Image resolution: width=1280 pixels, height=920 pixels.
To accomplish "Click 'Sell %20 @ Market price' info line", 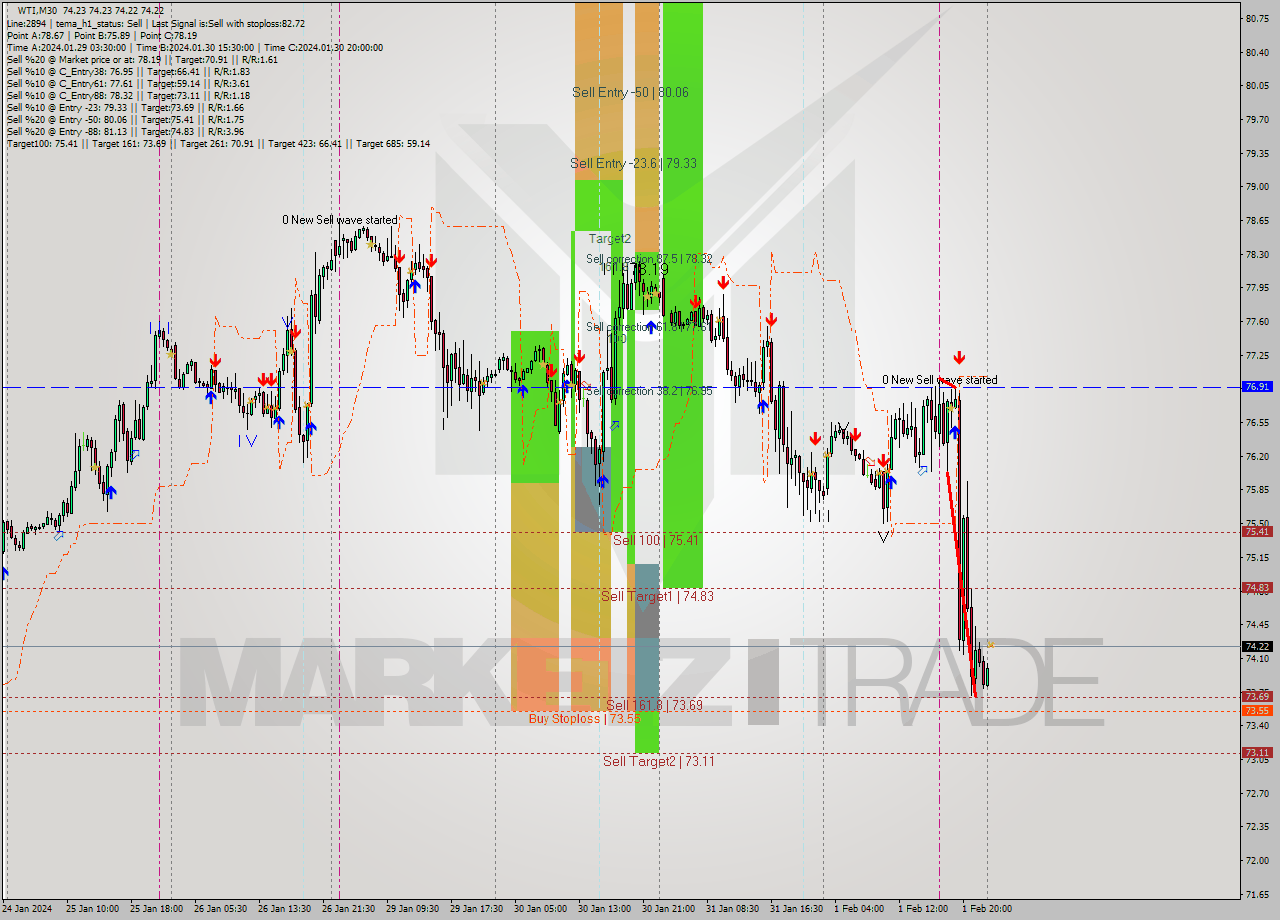I will [142, 59].
